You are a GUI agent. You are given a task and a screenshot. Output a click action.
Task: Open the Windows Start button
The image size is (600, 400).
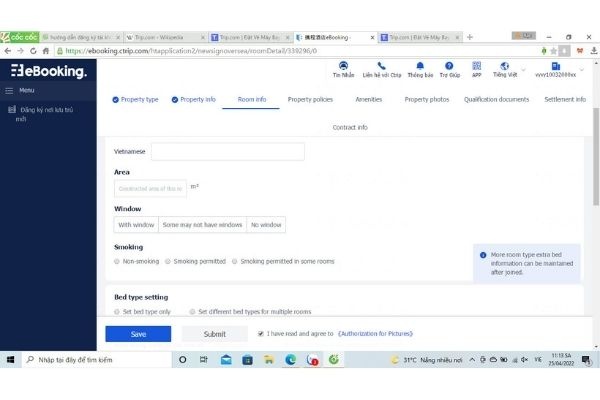(10, 359)
